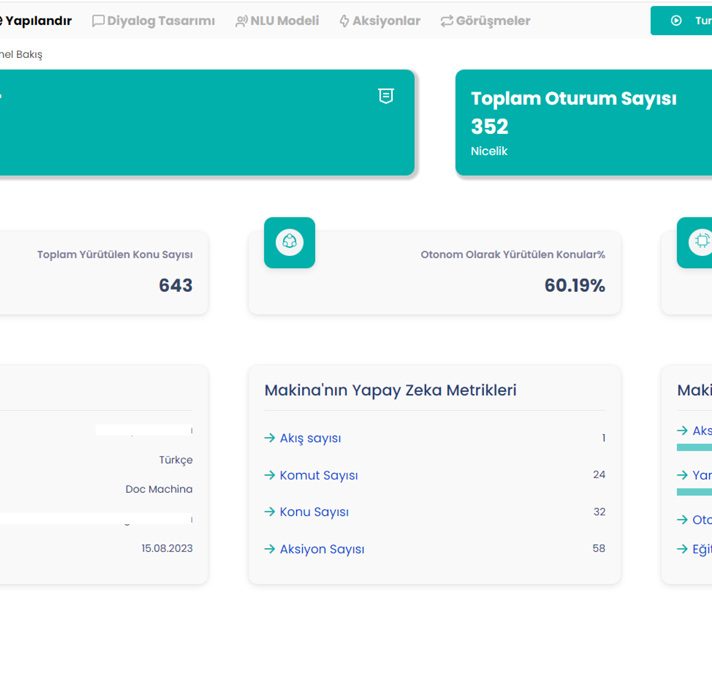Open the Komut Sayısı link
This screenshot has width=712, height=679.
tap(319, 476)
